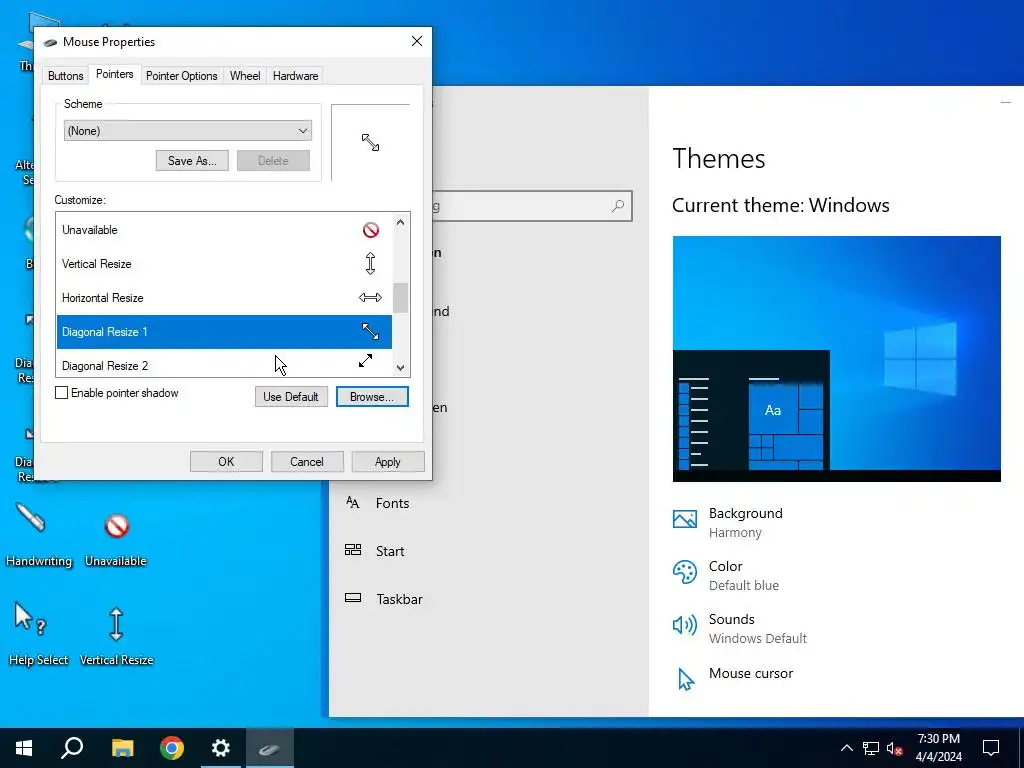Click the Taskbar icon in Settings
Viewport: 1024px width, 768px height.
(x=353, y=598)
